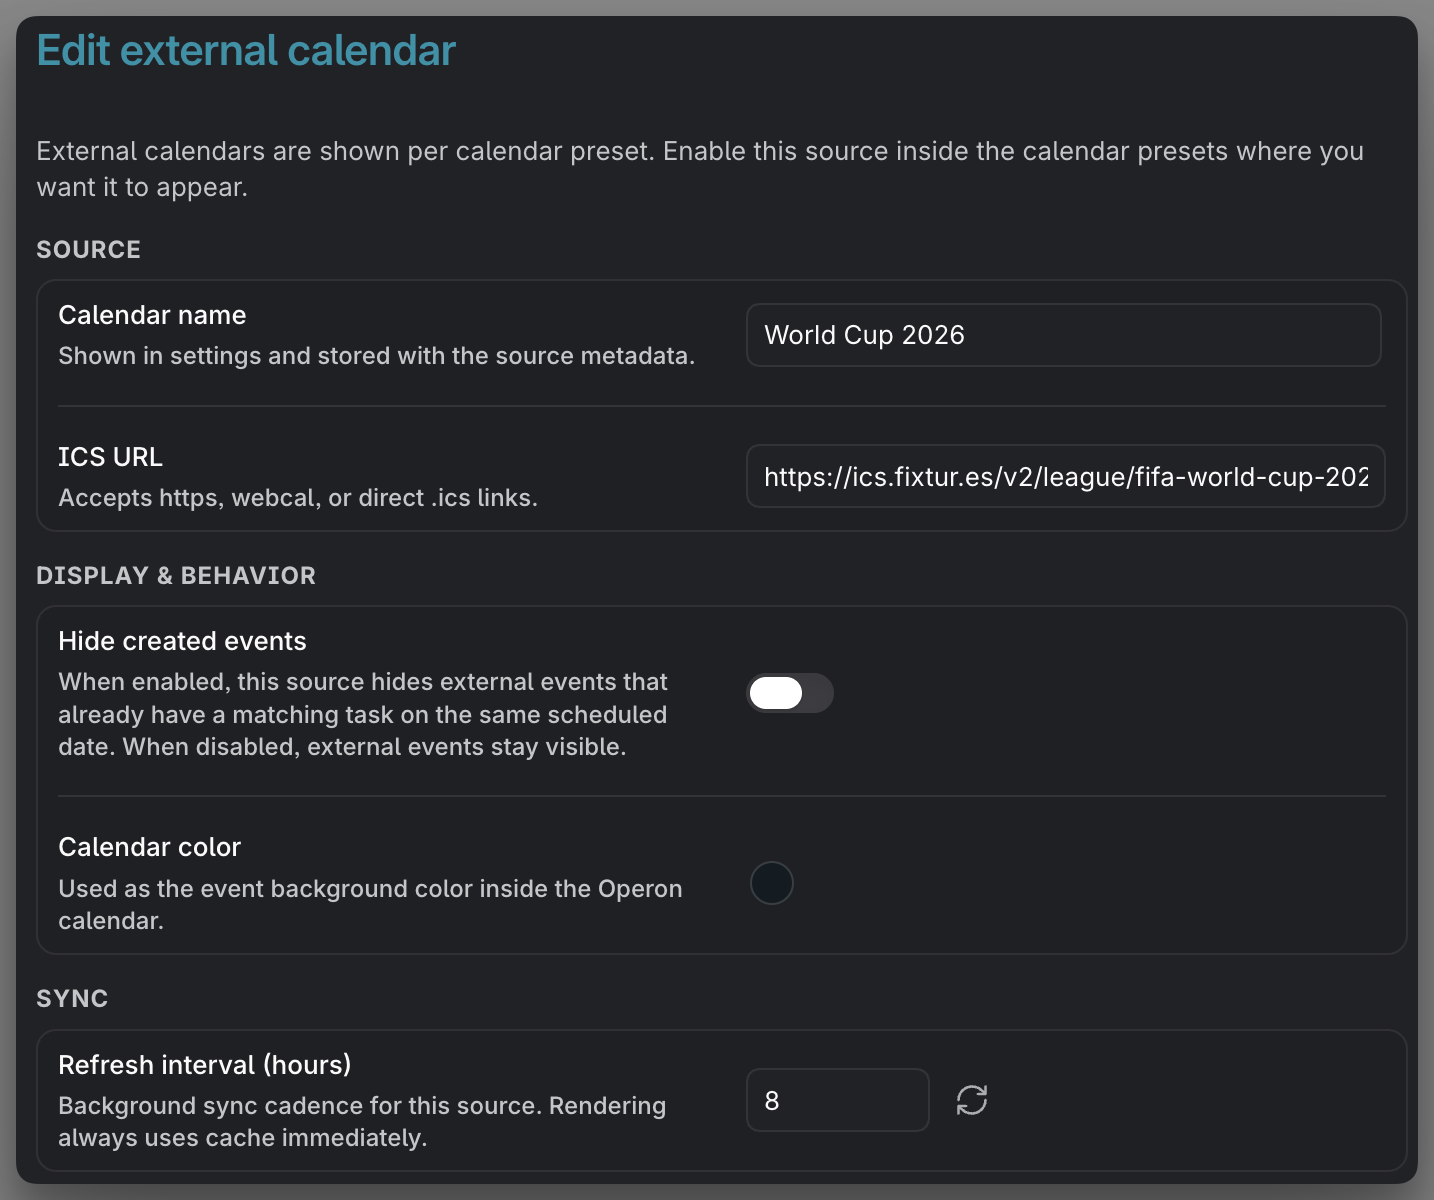1434x1200 pixels.
Task: Click the Refresh interval hours input
Action: pos(838,1100)
